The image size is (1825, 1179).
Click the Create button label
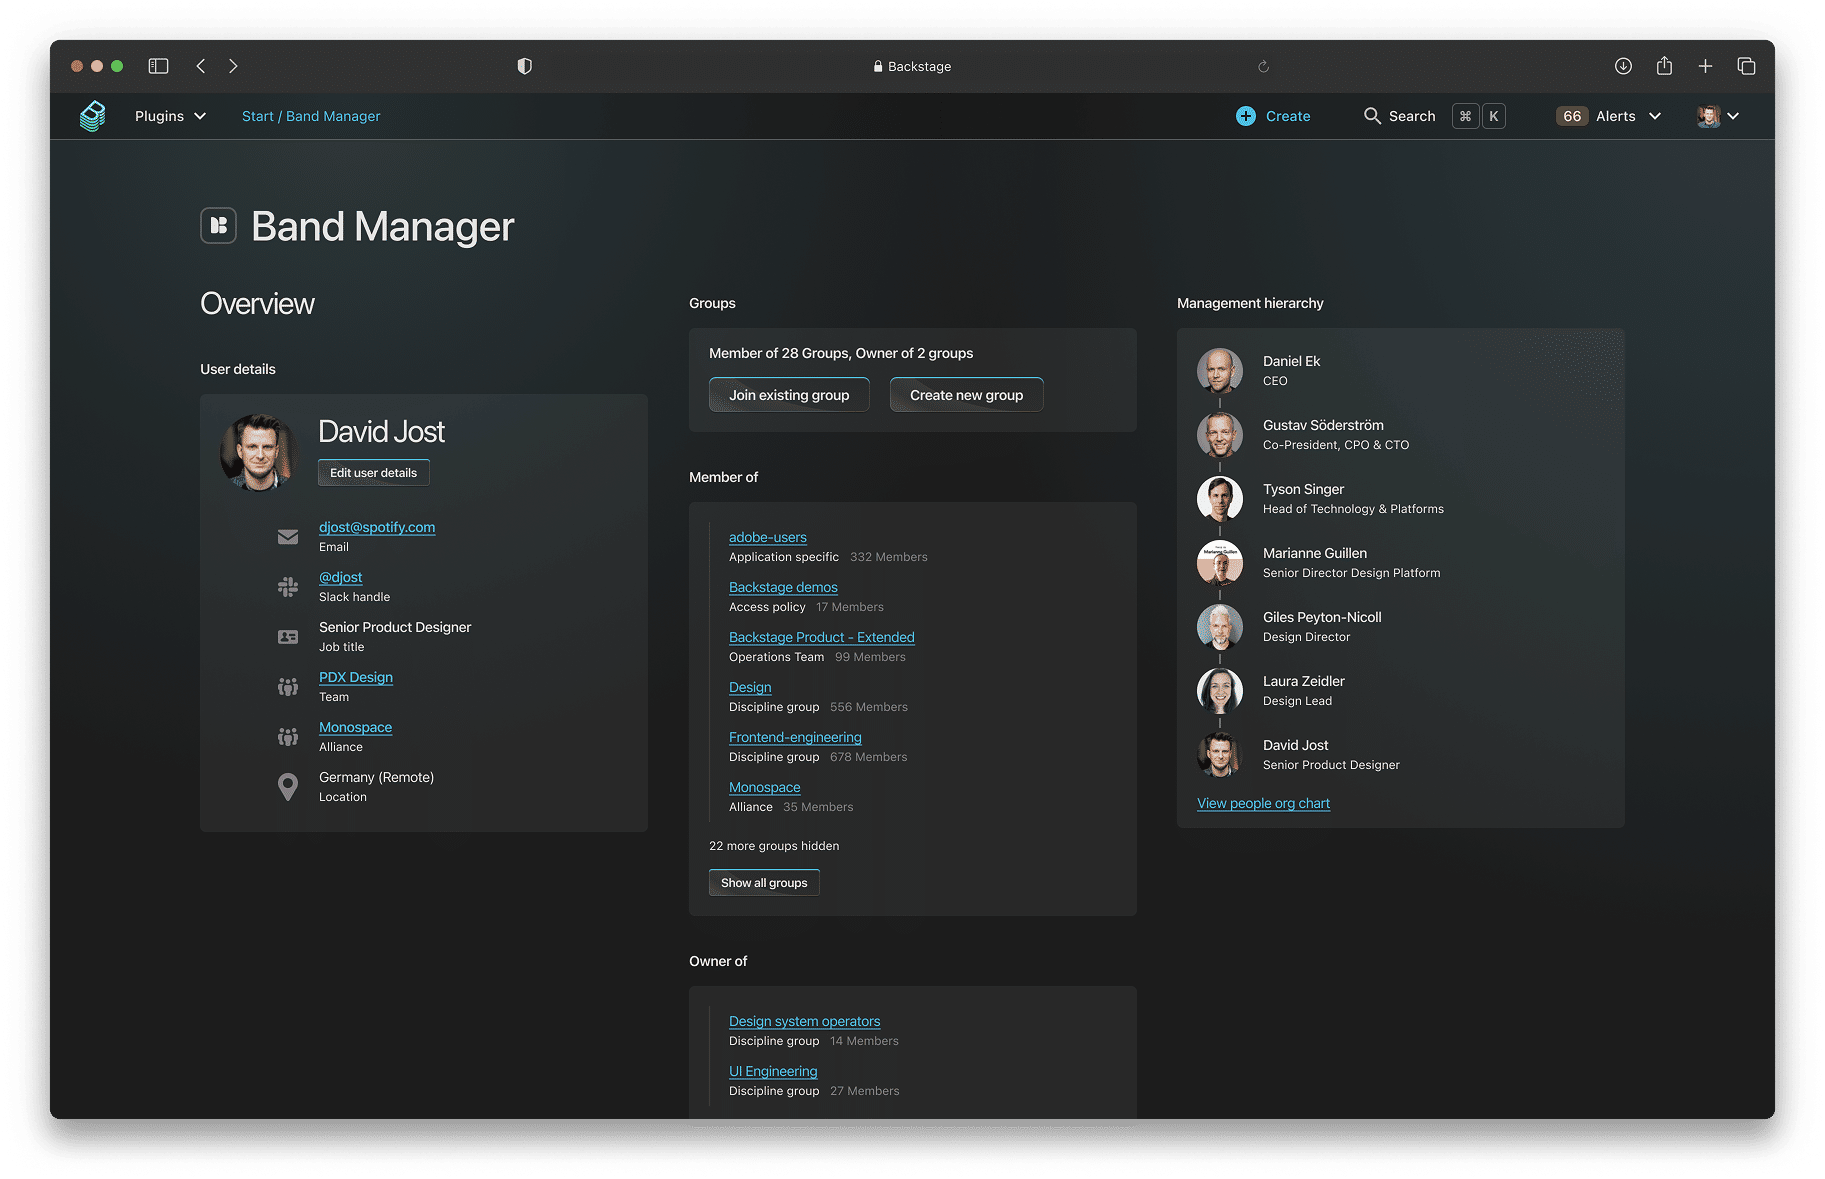point(1288,116)
